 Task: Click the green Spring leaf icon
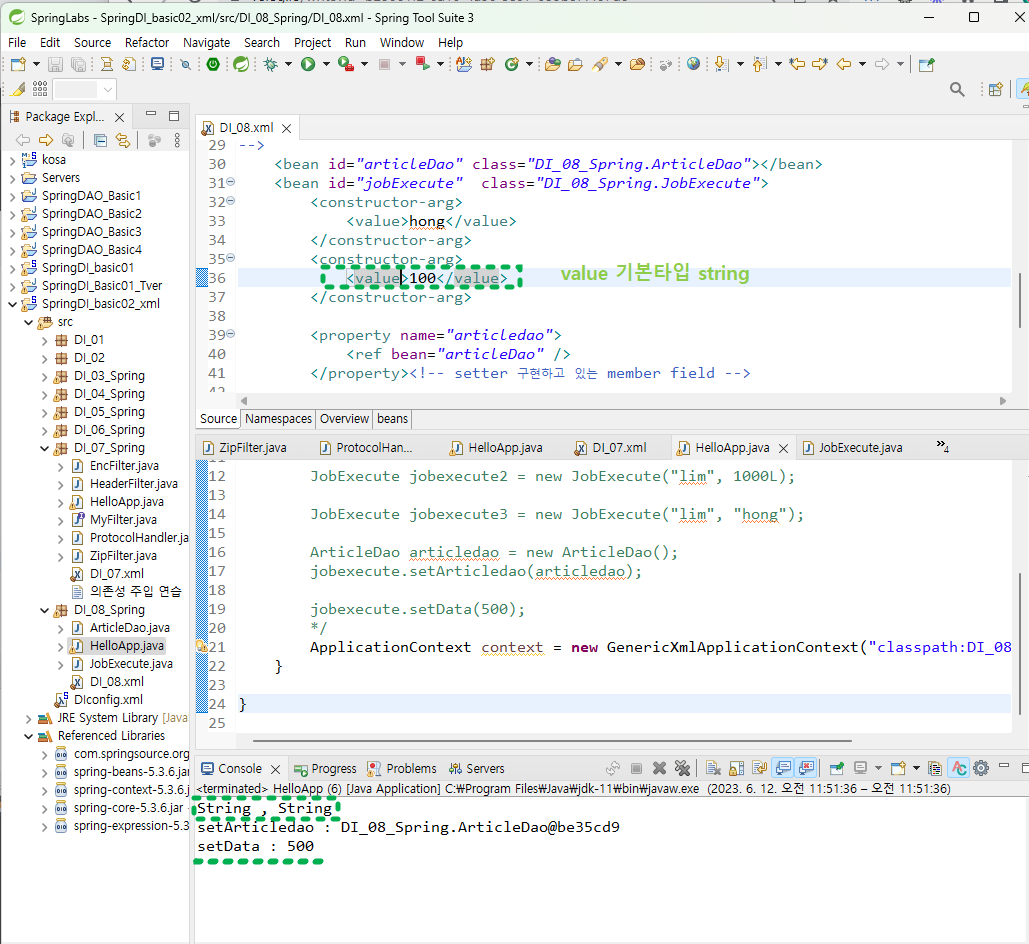pos(241,64)
